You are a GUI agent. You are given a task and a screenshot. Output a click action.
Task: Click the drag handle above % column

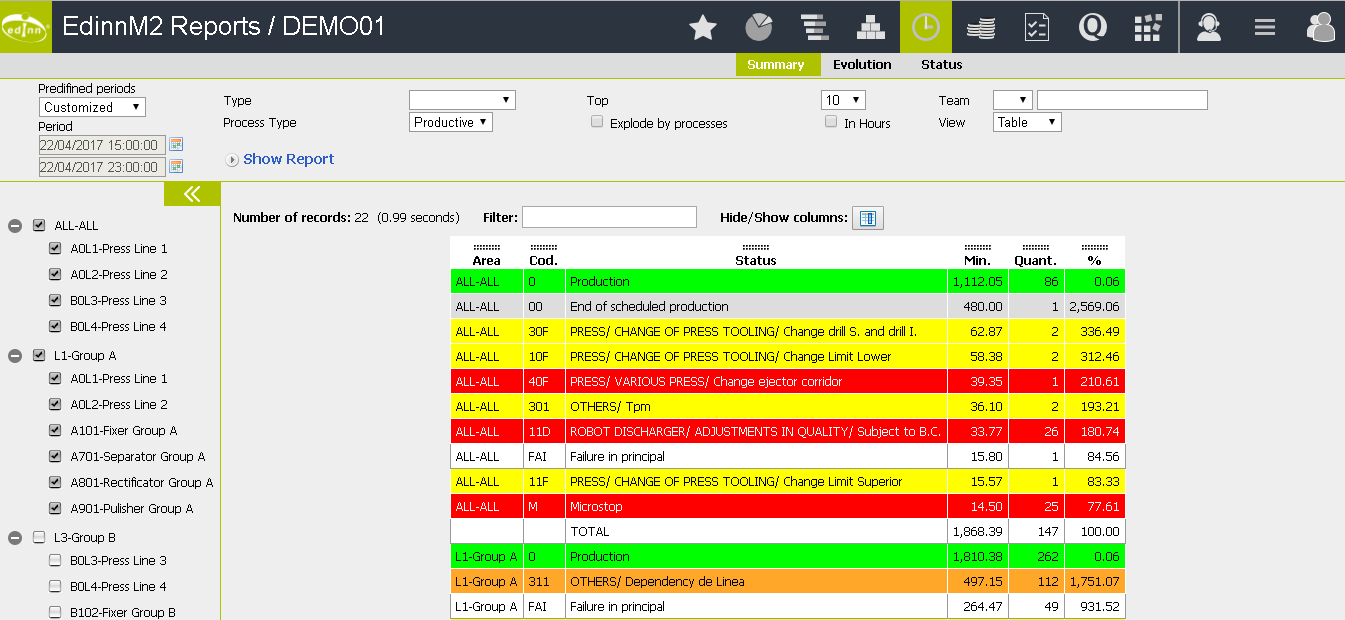pyautogui.click(x=1095, y=247)
